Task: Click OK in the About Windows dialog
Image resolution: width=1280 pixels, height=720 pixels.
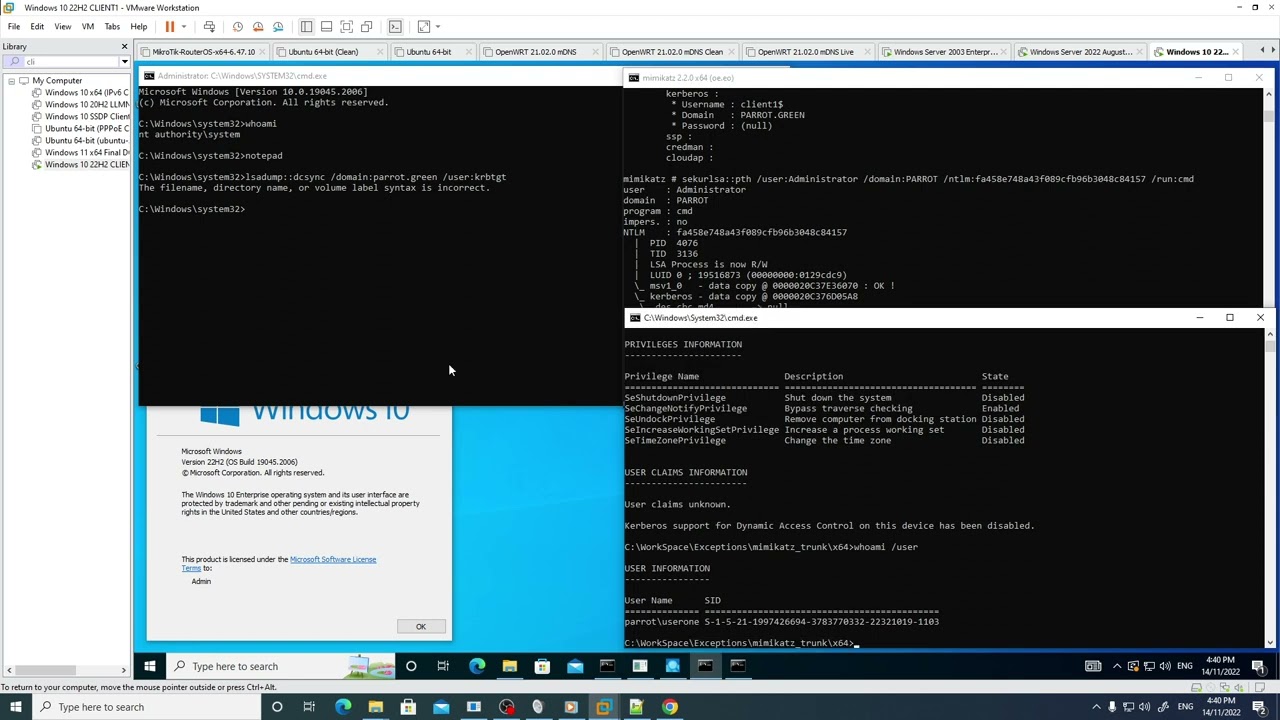Action: point(421,627)
